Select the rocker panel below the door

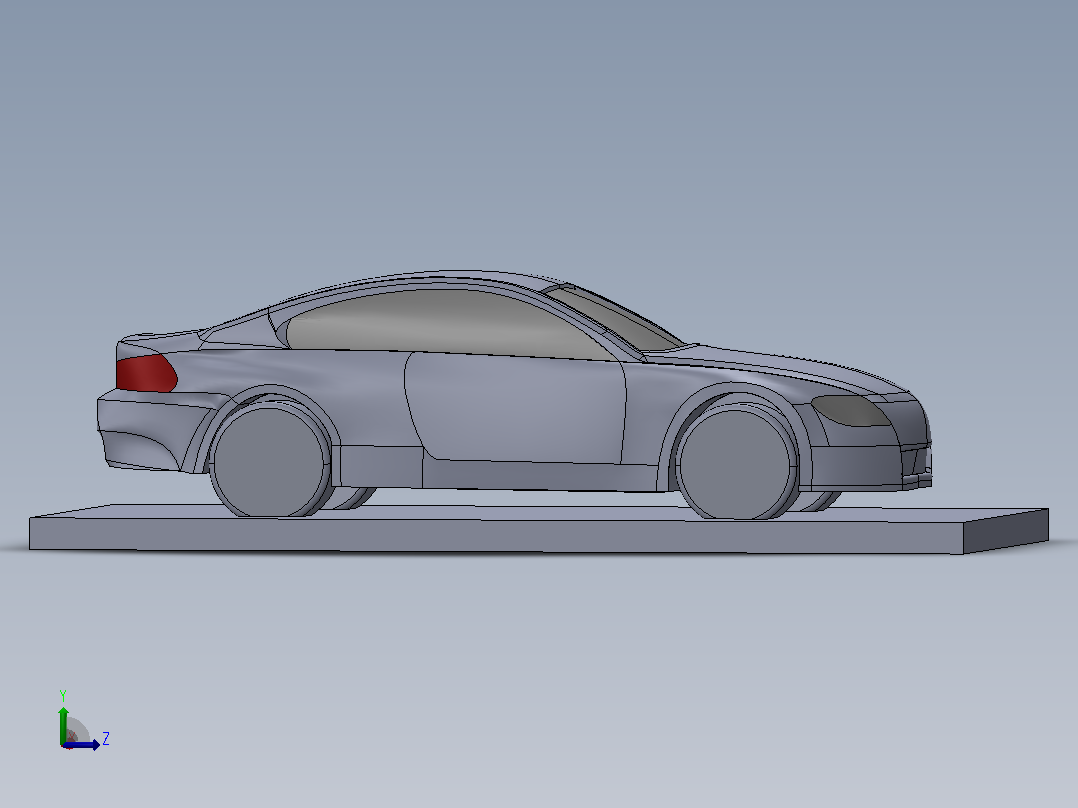pyautogui.click(x=540, y=474)
